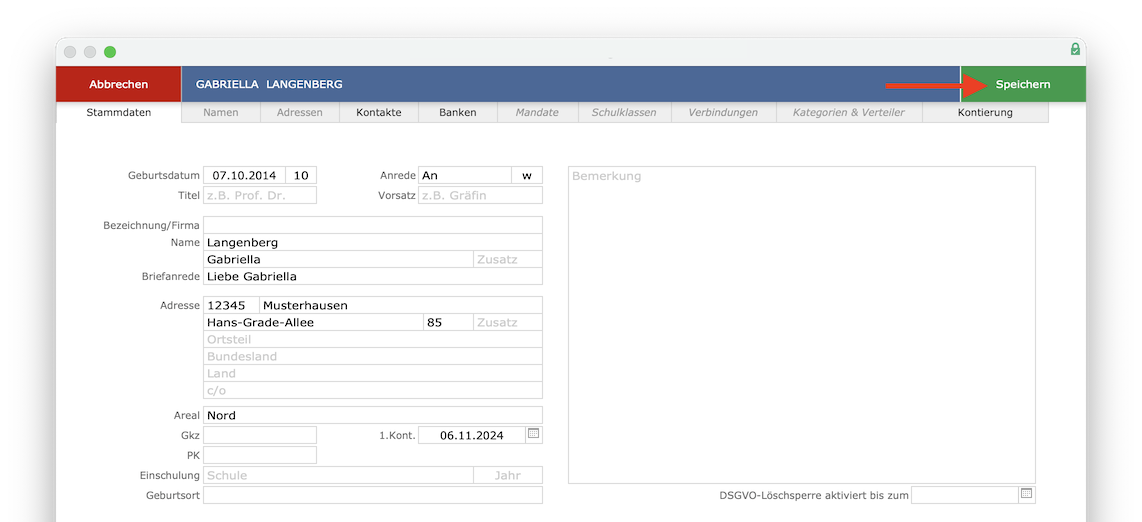Edit city field Musterhausen
The image size is (1142, 522).
coord(401,305)
